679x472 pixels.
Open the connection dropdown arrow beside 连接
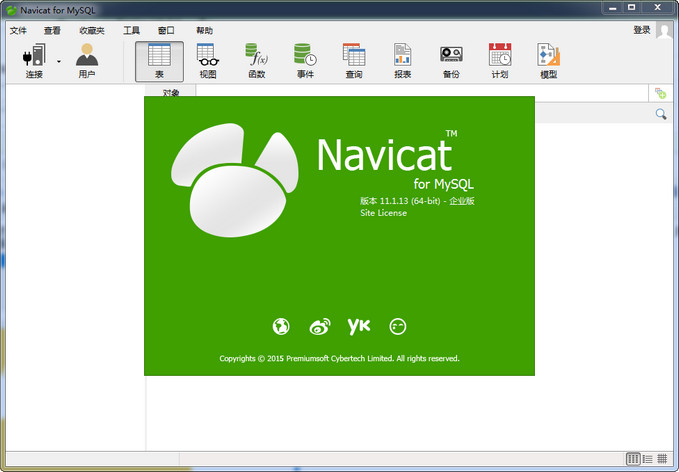click(58, 62)
